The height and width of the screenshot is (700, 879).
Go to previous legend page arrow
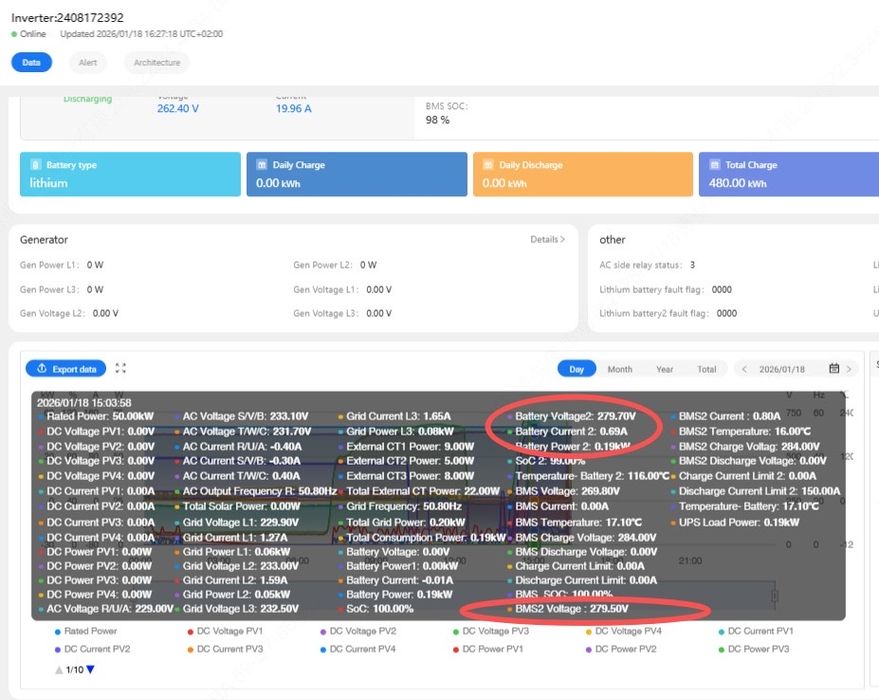click(x=59, y=670)
